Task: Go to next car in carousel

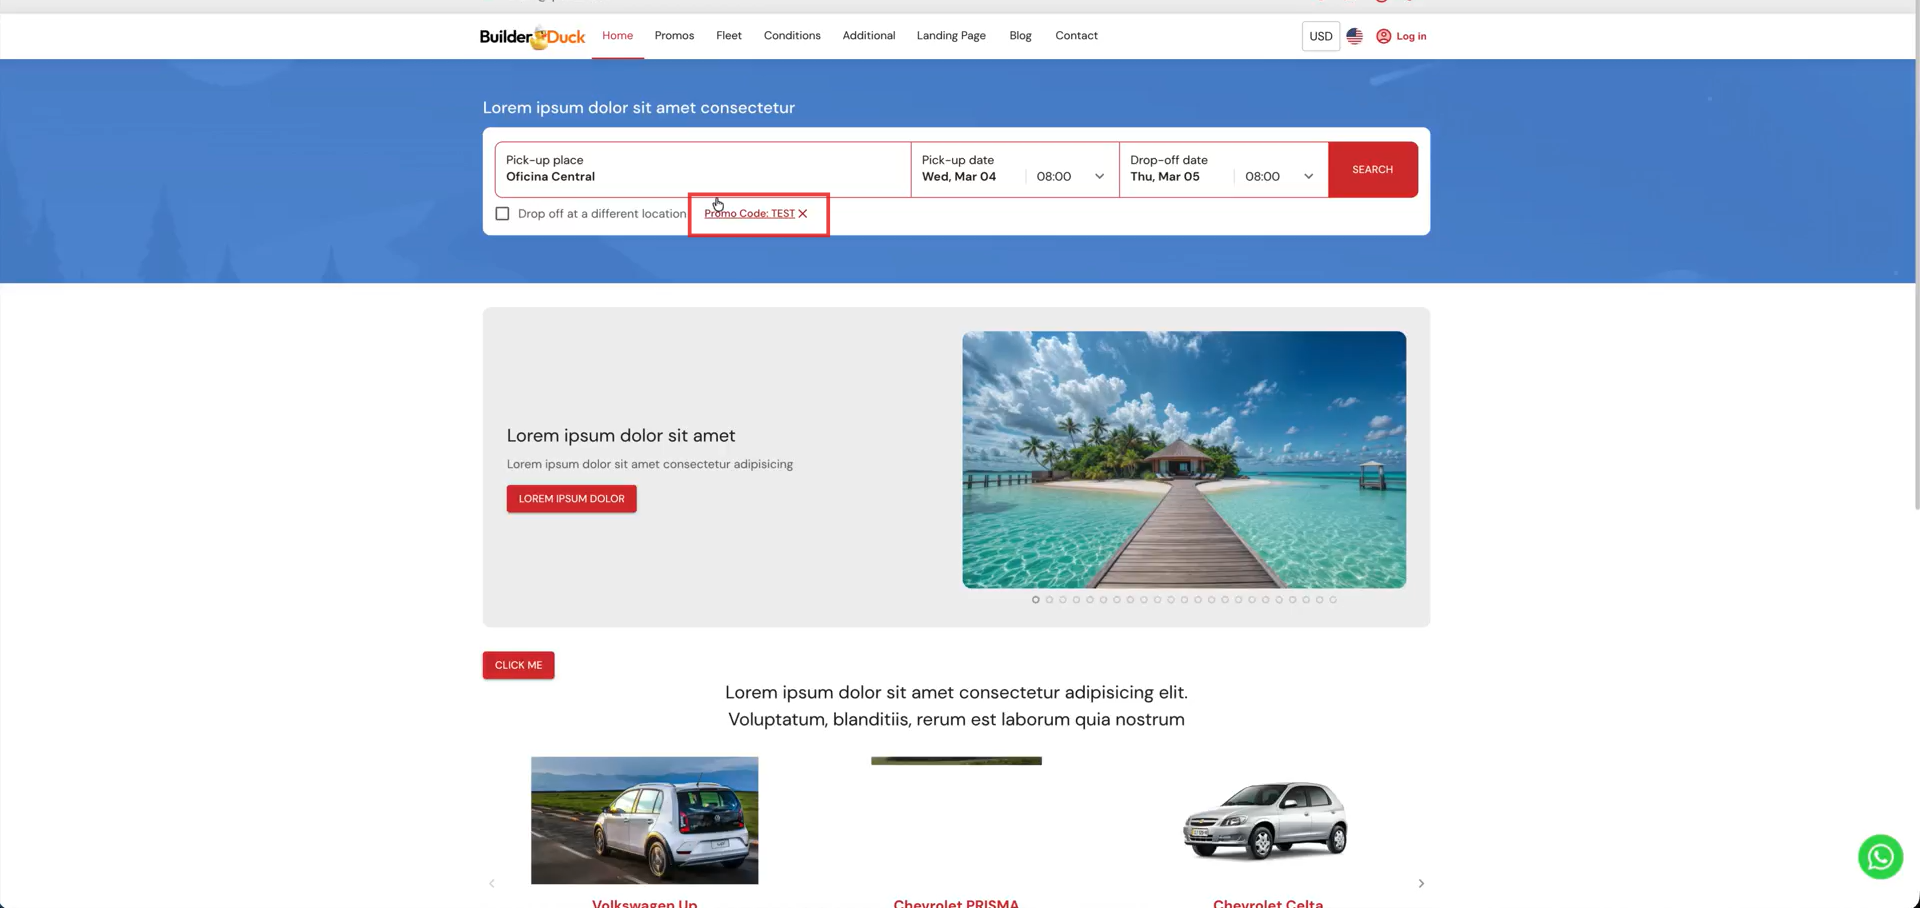Action: pyautogui.click(x=1420, y=883)
